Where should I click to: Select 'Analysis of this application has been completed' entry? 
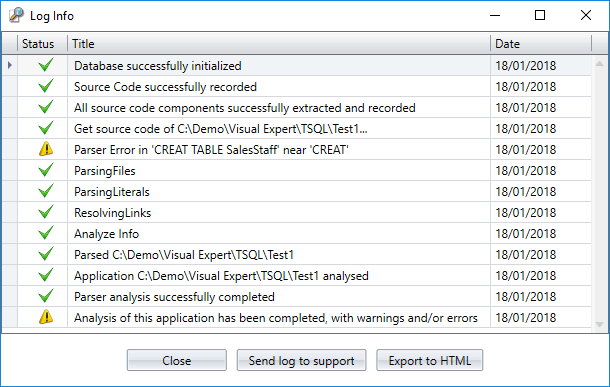[275, 318]
